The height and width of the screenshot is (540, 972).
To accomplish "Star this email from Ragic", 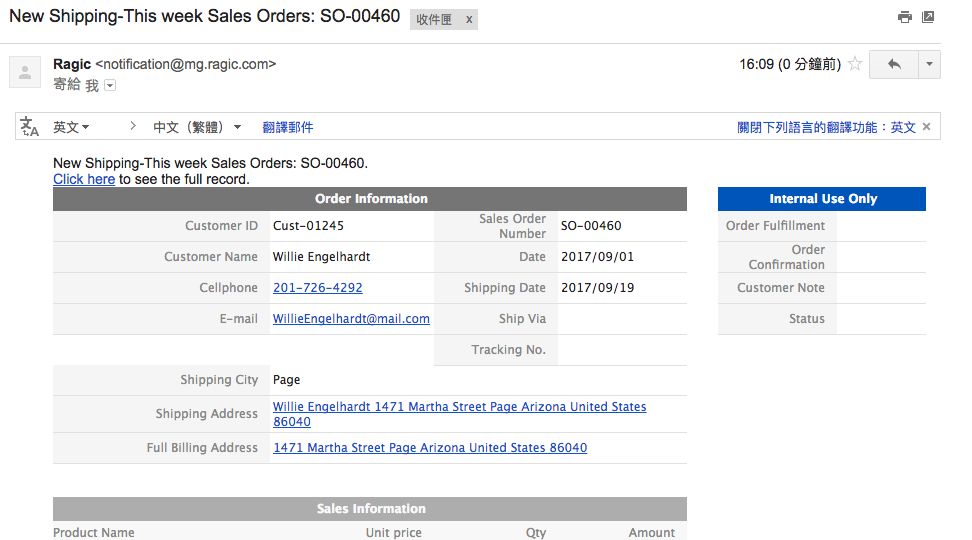I will [855, 65].
